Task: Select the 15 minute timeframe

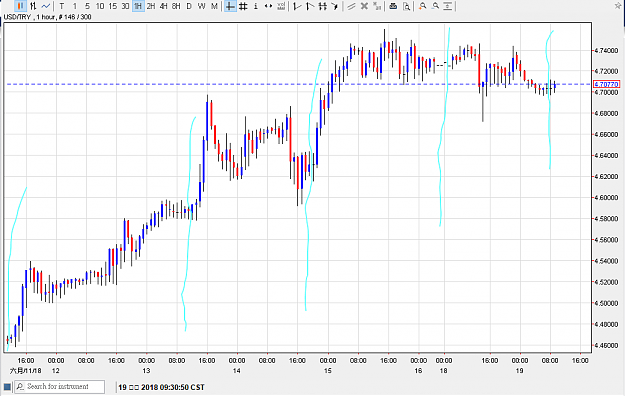Action: (113, 6)
